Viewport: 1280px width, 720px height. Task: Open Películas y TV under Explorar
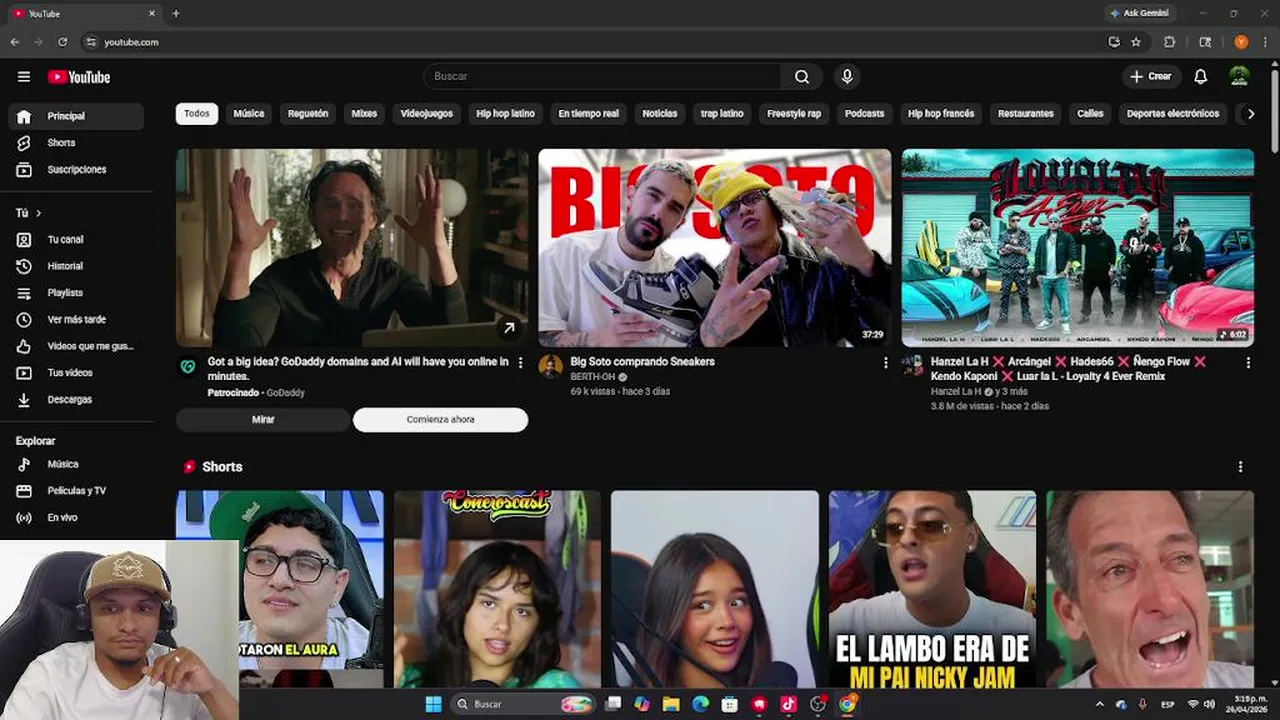(77, 491)
